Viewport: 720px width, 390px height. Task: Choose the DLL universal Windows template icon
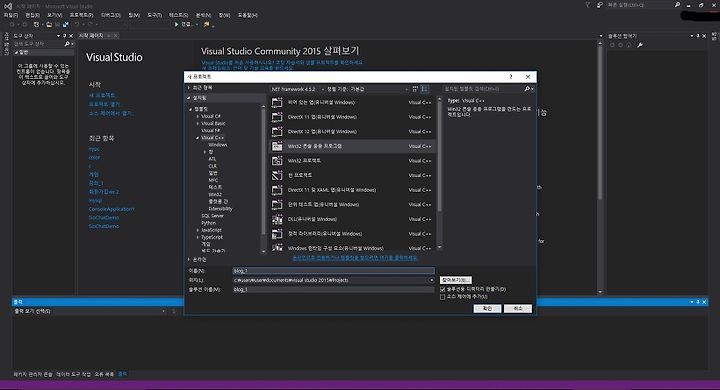coord(277,219)
